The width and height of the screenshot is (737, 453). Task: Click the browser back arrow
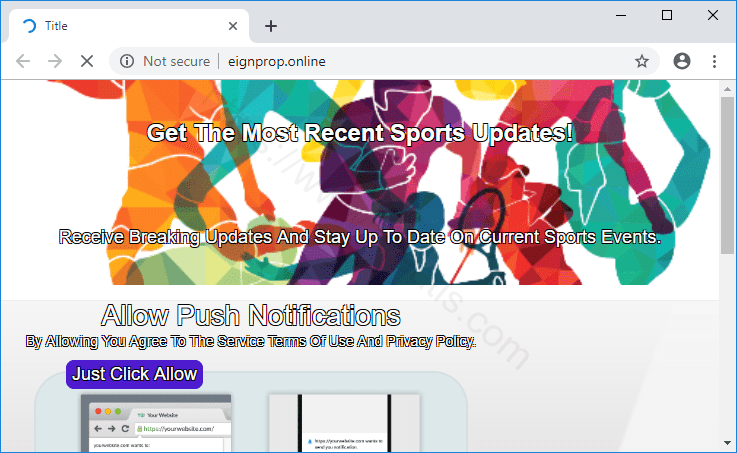point(22,61)
